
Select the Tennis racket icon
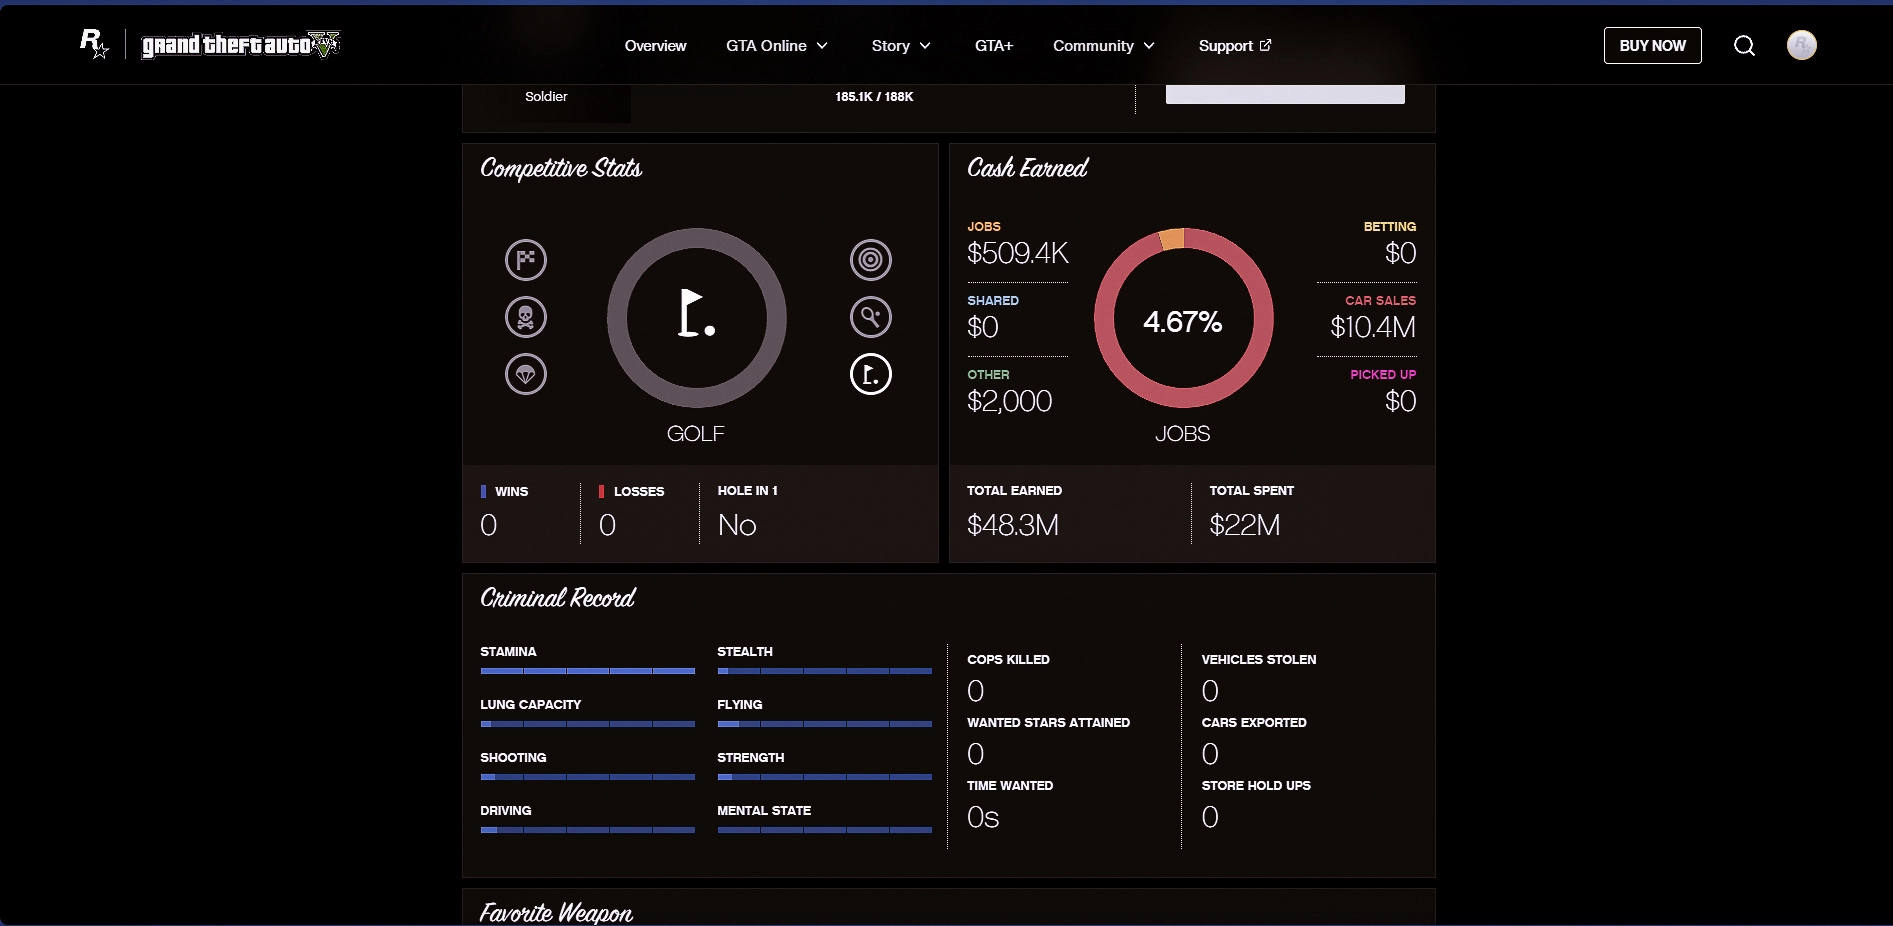[870, 317]
